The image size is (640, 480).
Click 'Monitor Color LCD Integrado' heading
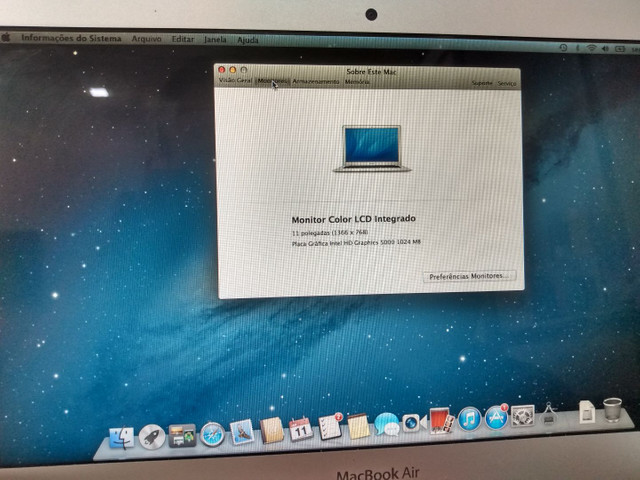pyautogui.click(x=353, y=219)
